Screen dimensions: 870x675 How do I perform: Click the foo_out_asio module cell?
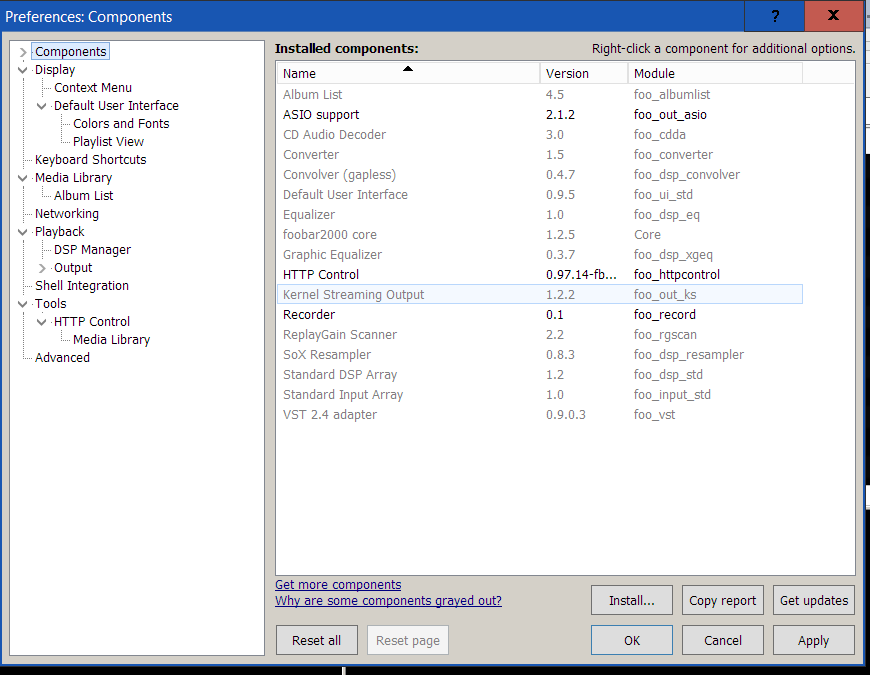coord(670,115)
